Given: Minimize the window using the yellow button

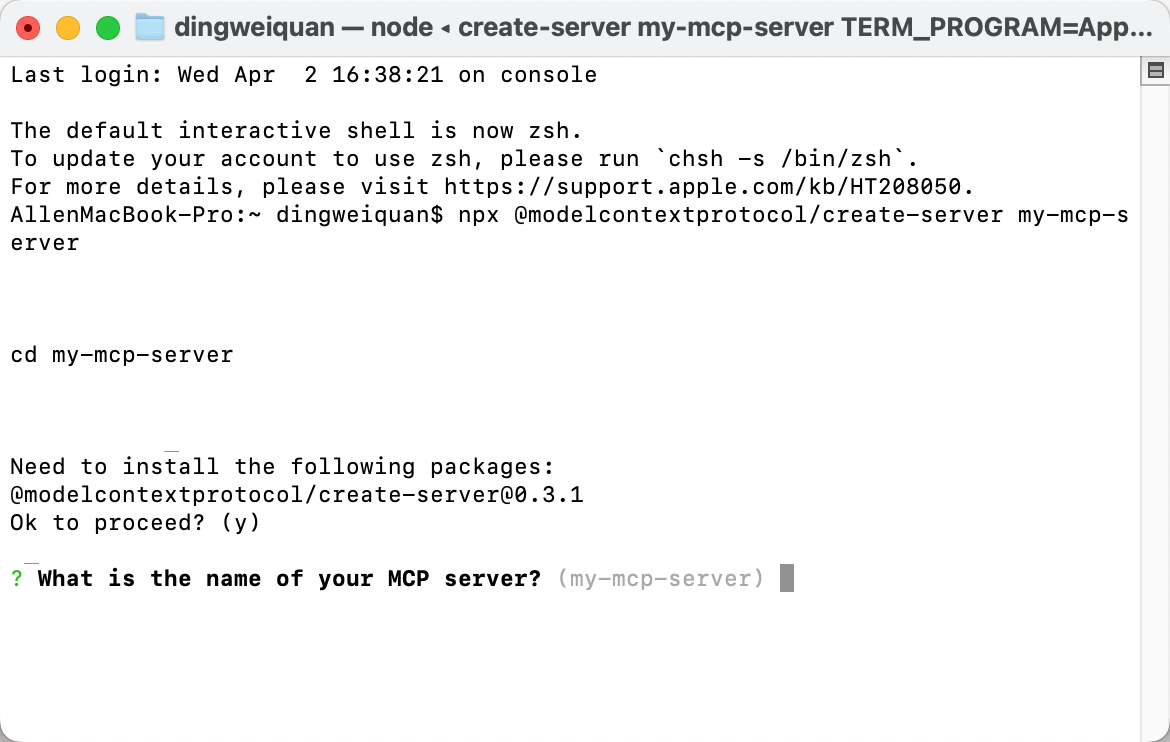Looking at the screenshot, I should coord(68,28).
